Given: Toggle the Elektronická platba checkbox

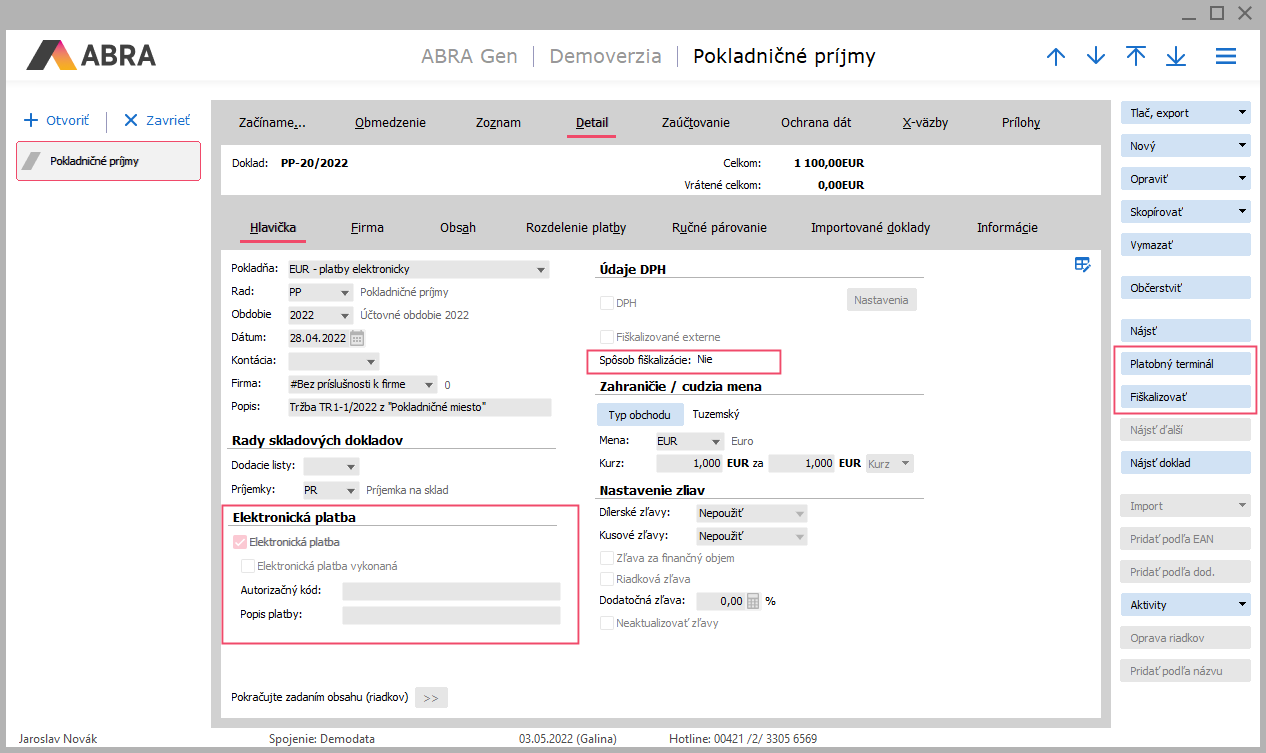Looking at the screenshot, I should [240, 542].
